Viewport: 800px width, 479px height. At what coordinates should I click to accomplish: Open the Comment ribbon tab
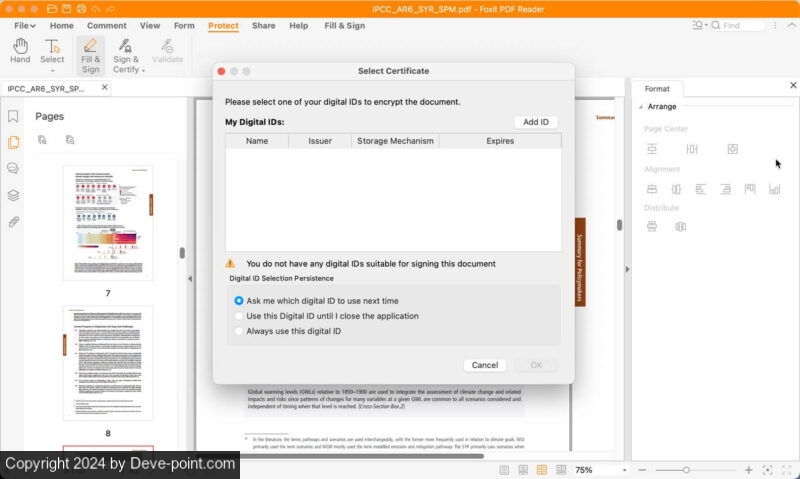[106, 25]
